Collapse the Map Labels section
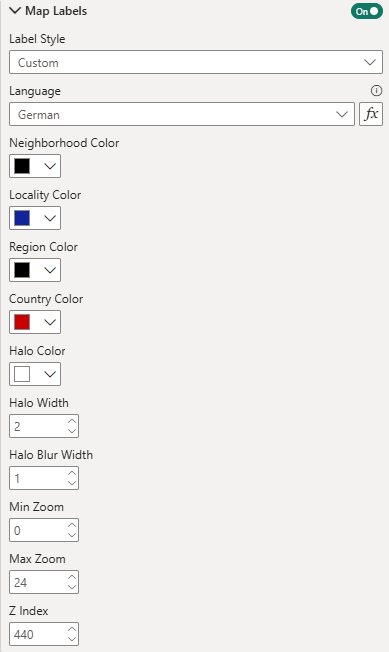Viewport: 389px width, 652px height. (x=15, y=11)
